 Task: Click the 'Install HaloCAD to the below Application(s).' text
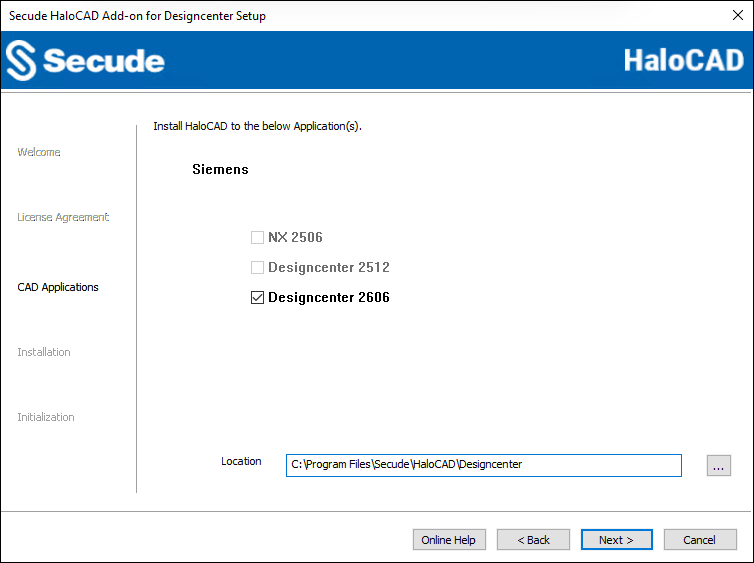257,126
